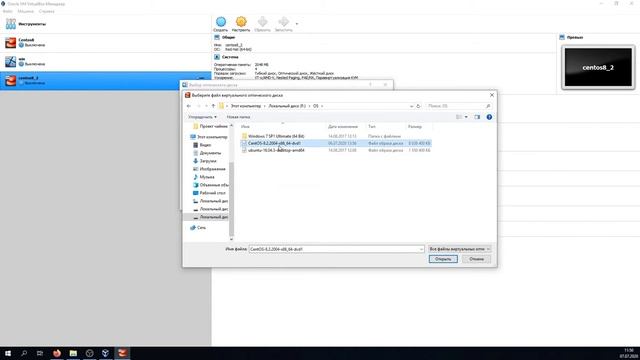
Task: Open Изображения in the navigation pane
Action: coord(209,169)
